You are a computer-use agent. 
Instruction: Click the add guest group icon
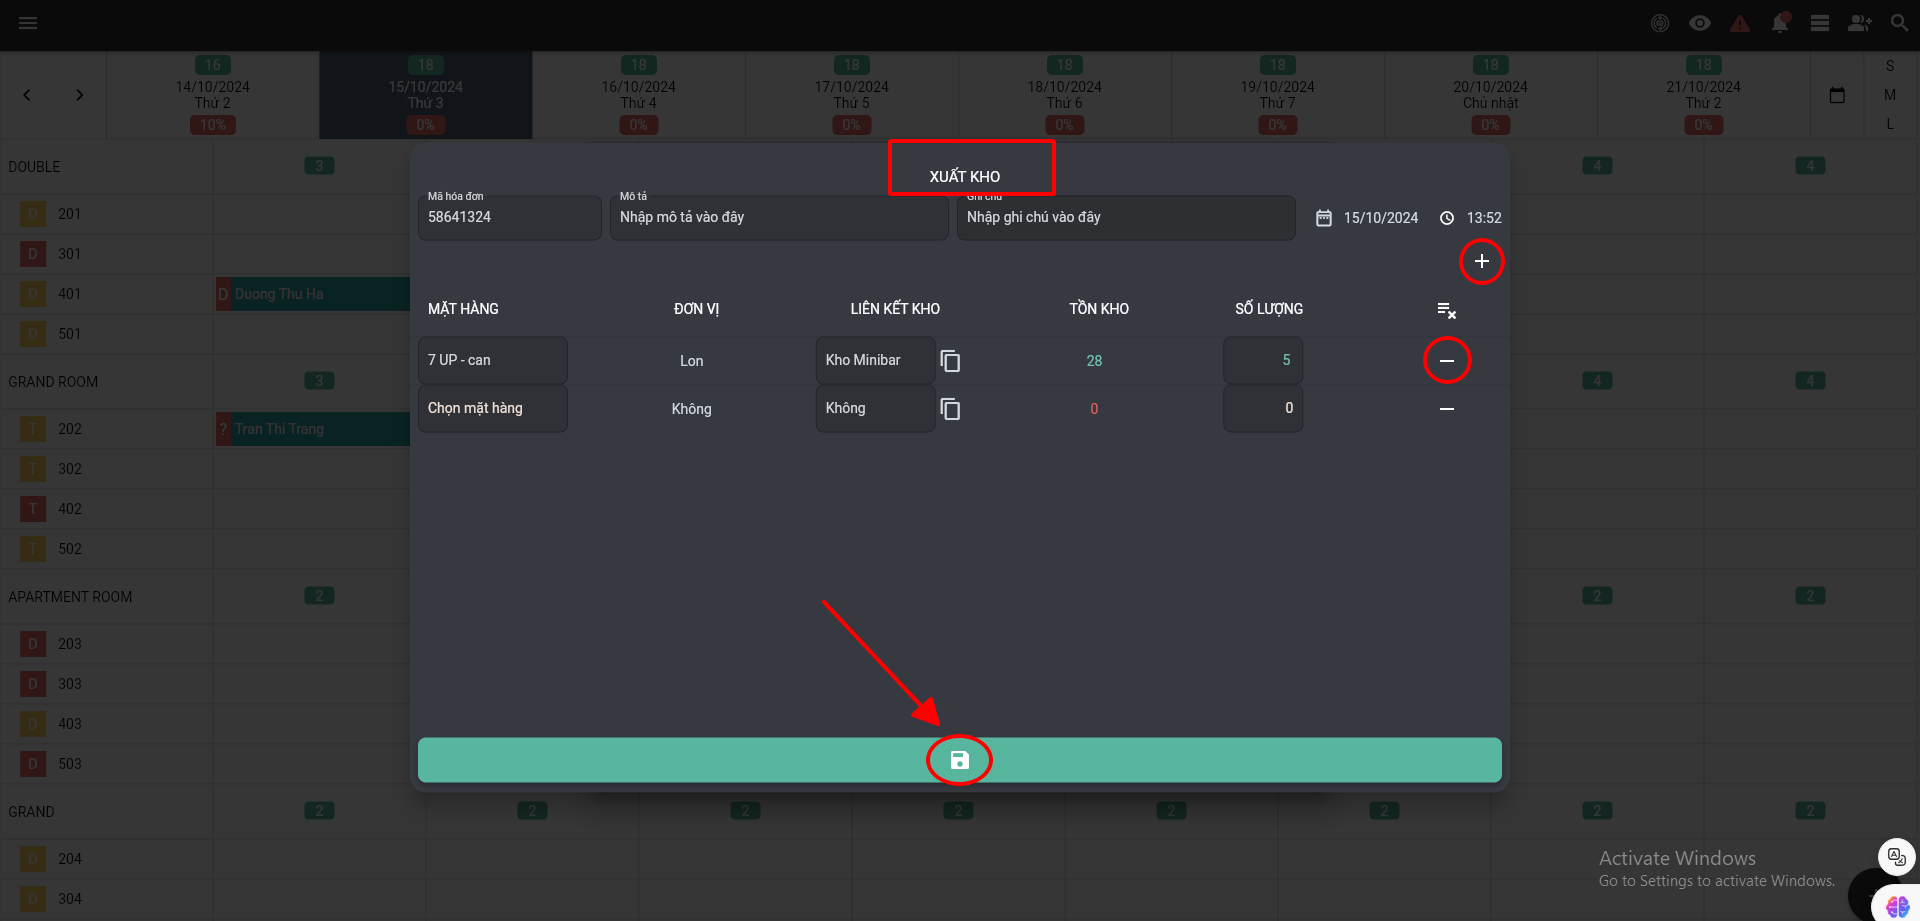[1860, 23]
